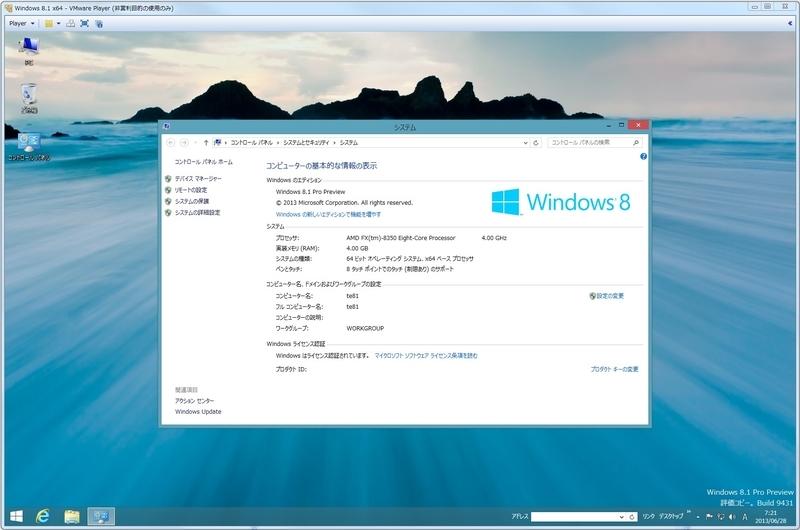Click the volume speaker icon in tray
The width and height of the screenshot is (800, 530).
(732, 517)
